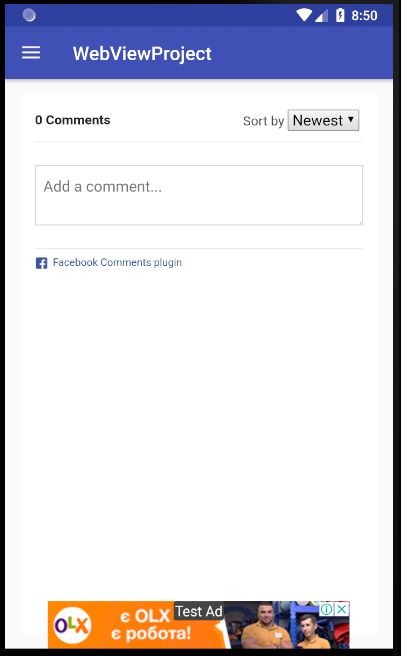
Task: Tap the round notification icon in status bar
Action: point(29,15)
